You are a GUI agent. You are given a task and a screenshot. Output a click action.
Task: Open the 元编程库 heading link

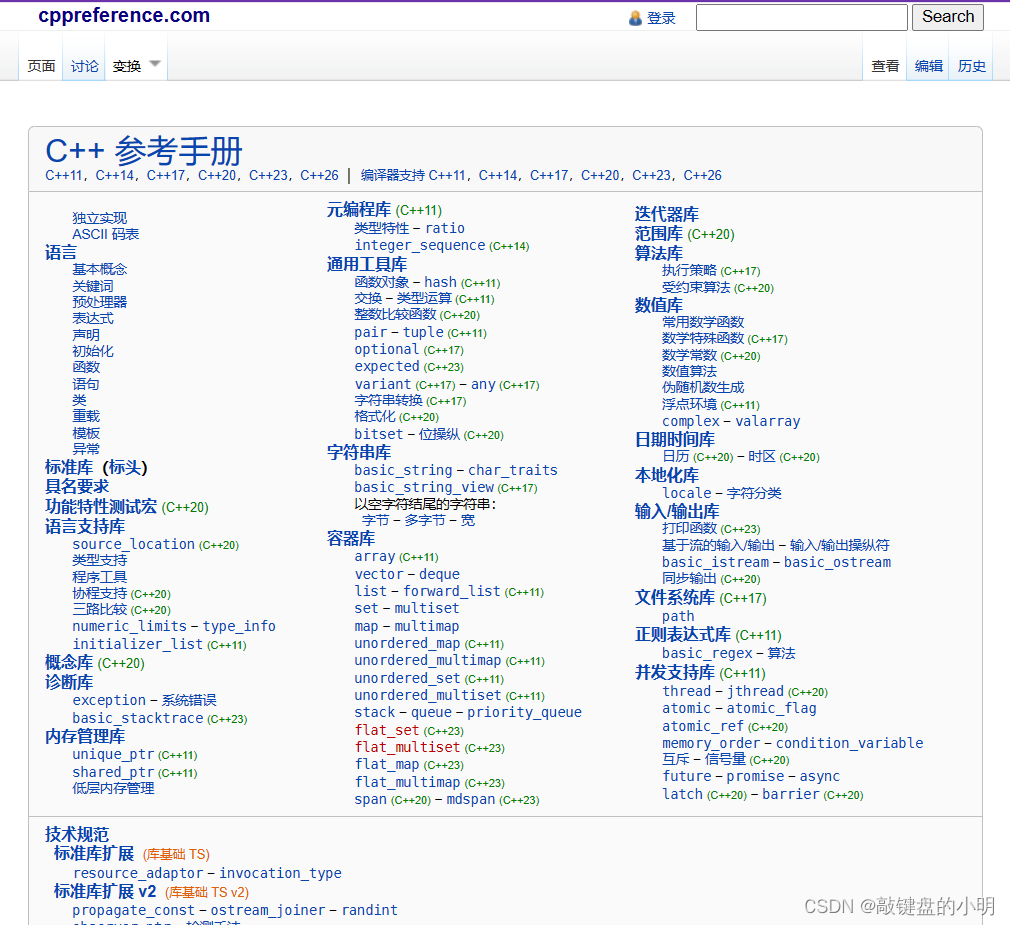(359, 209)
